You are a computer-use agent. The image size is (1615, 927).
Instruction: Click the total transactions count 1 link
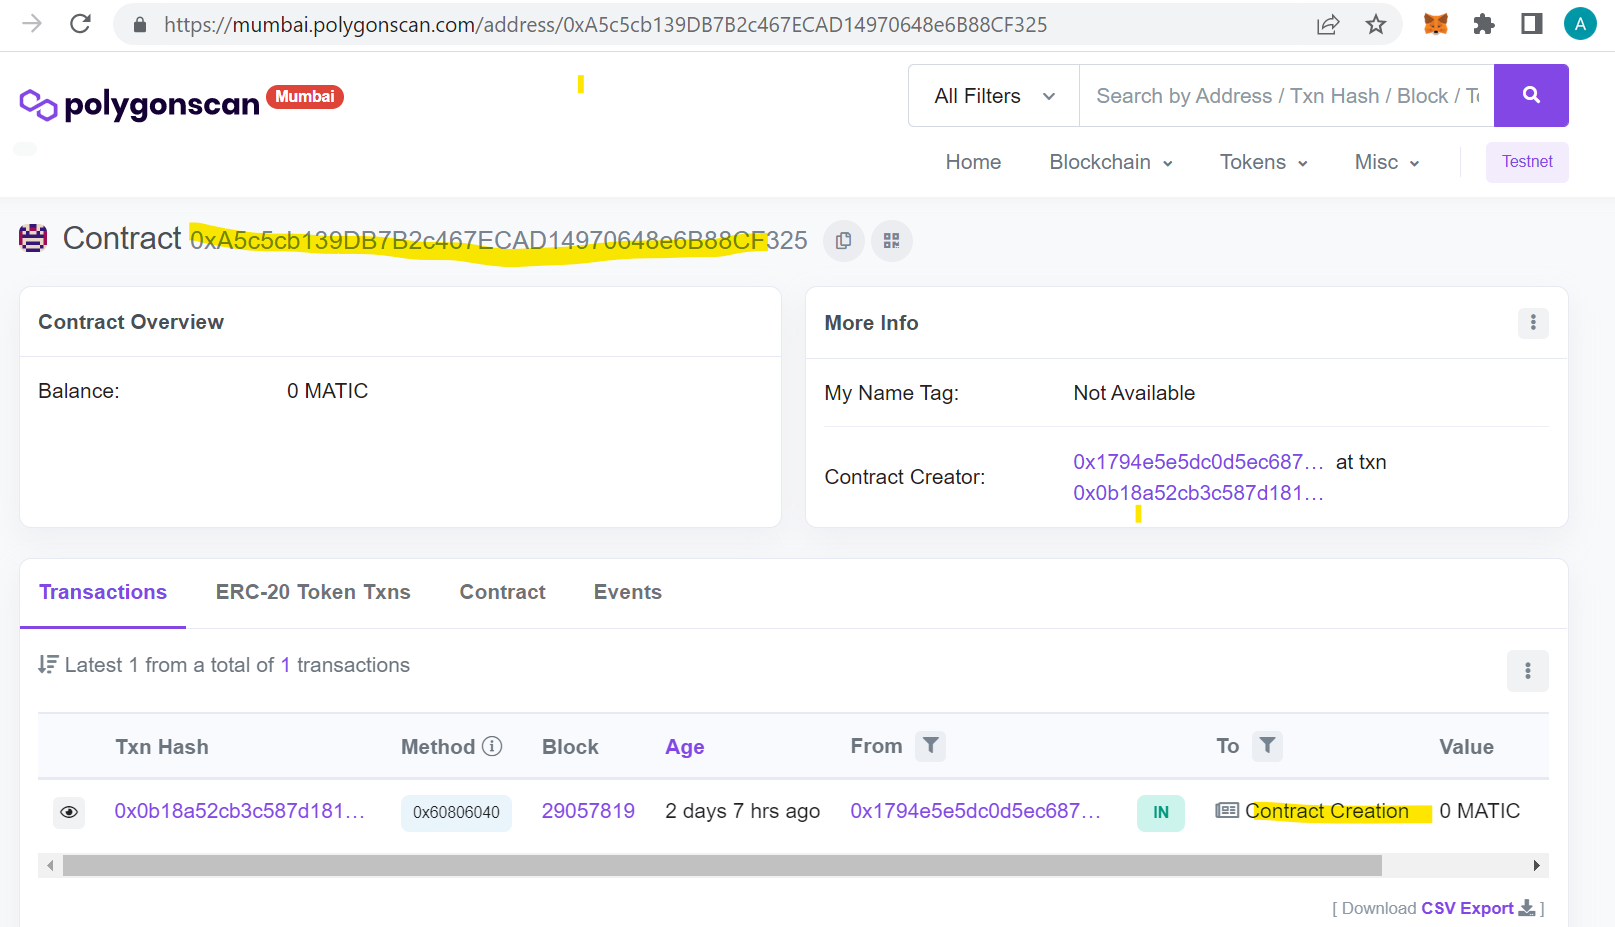285,665
